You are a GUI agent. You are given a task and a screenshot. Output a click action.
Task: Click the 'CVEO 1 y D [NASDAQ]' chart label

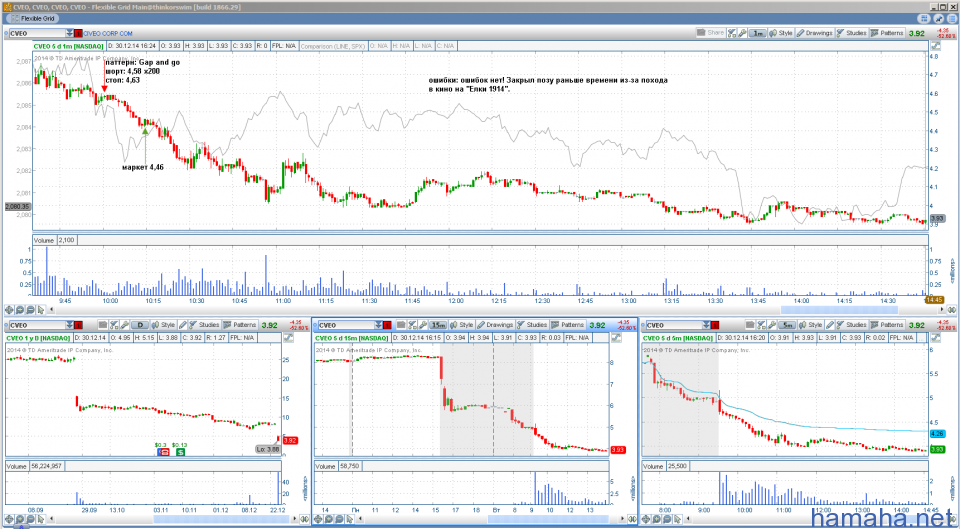point(39,338)
